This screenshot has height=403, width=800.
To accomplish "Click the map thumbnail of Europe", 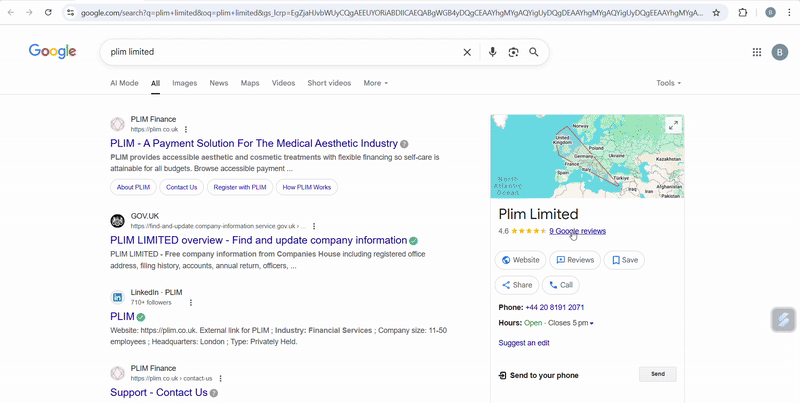I will [587, 156].
